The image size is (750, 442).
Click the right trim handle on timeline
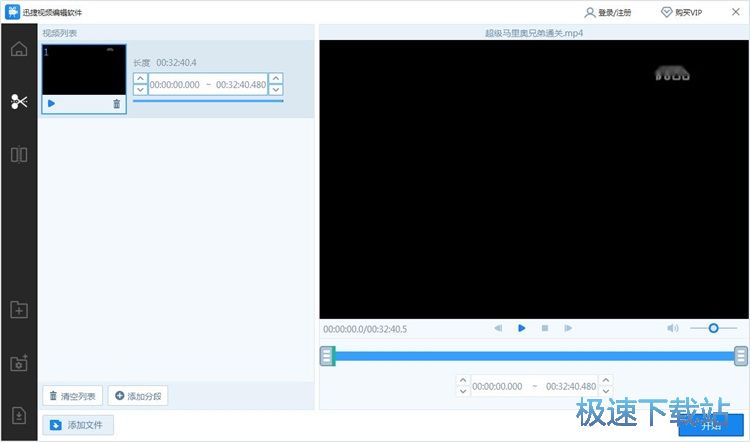[741, 356]
